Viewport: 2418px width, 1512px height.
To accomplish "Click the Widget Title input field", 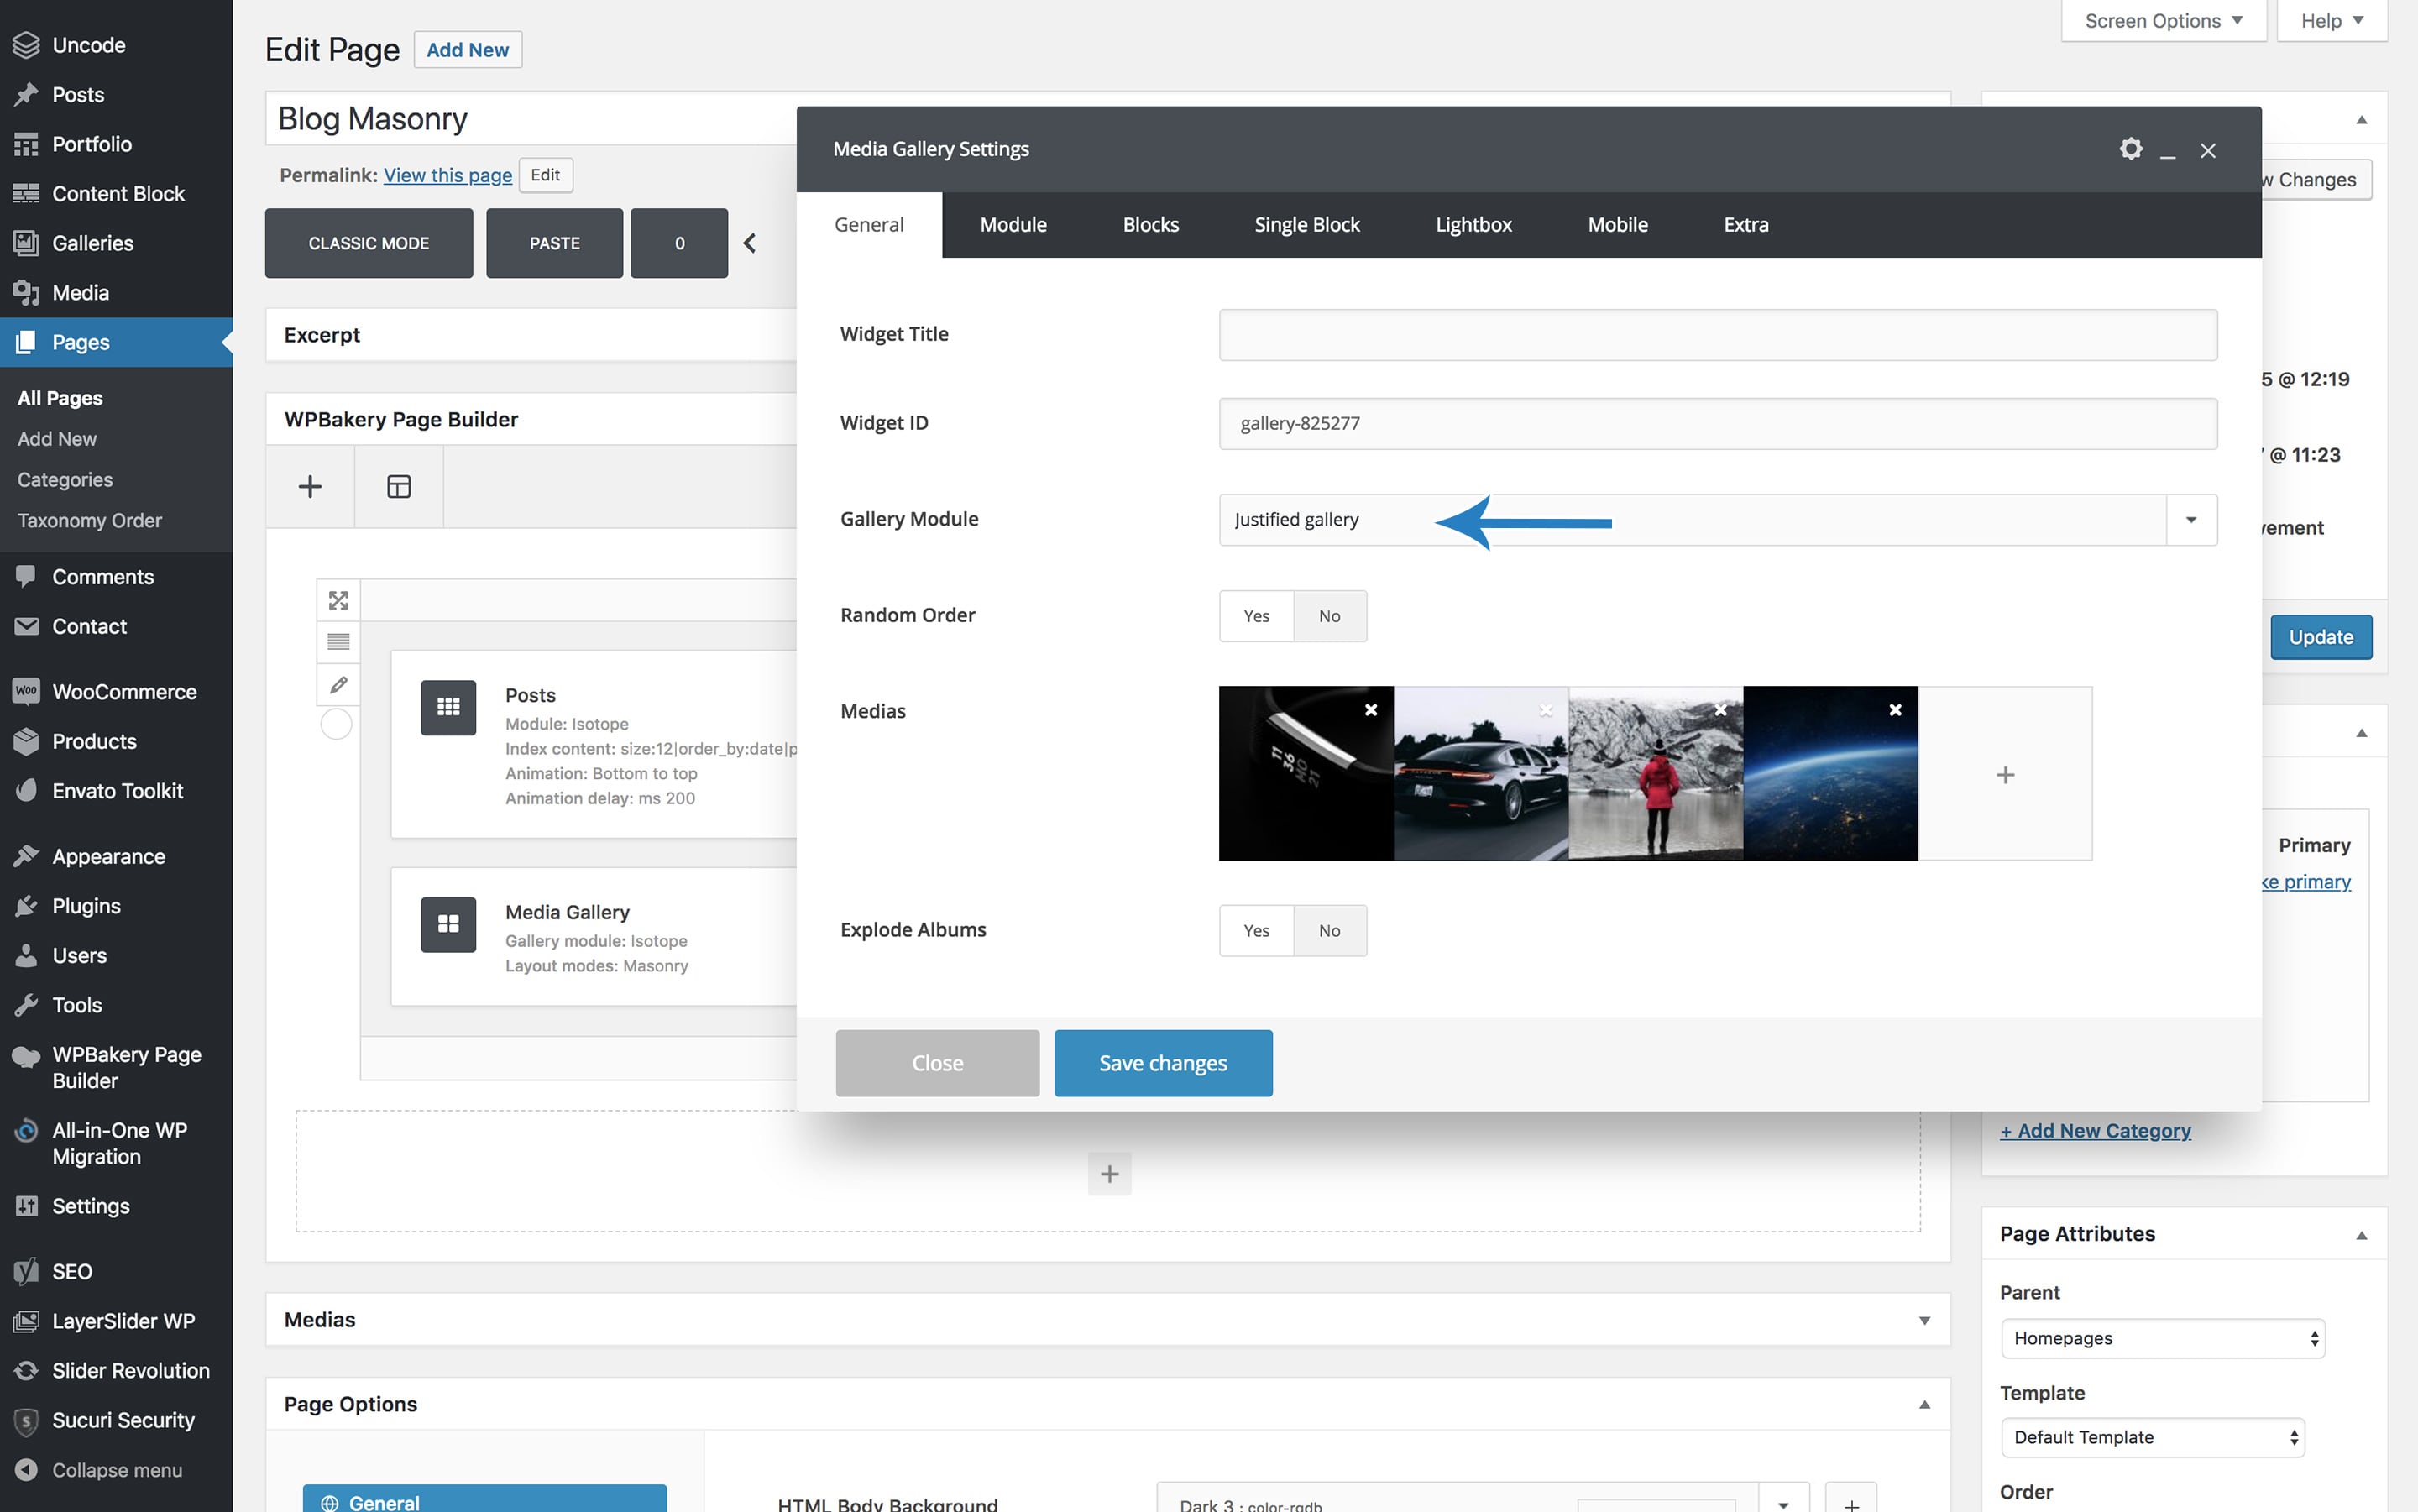I will point(1717,334).
